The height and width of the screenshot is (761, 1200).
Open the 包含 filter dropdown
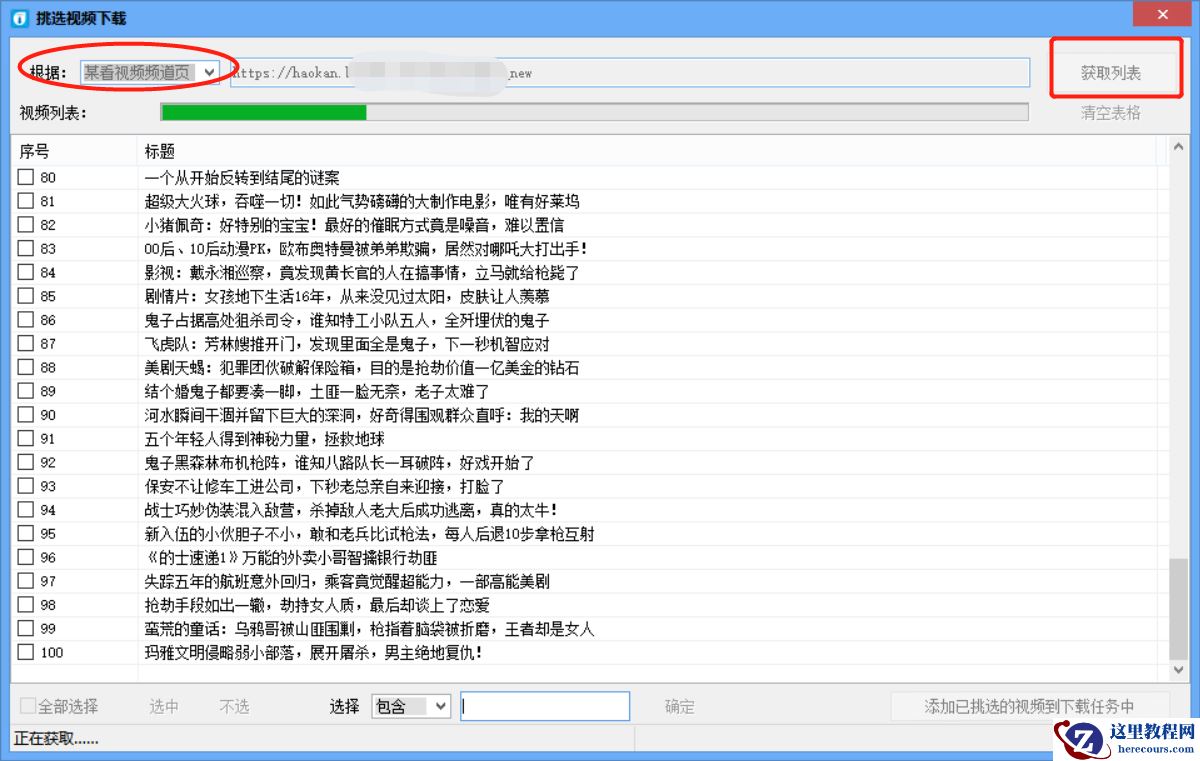411,706
